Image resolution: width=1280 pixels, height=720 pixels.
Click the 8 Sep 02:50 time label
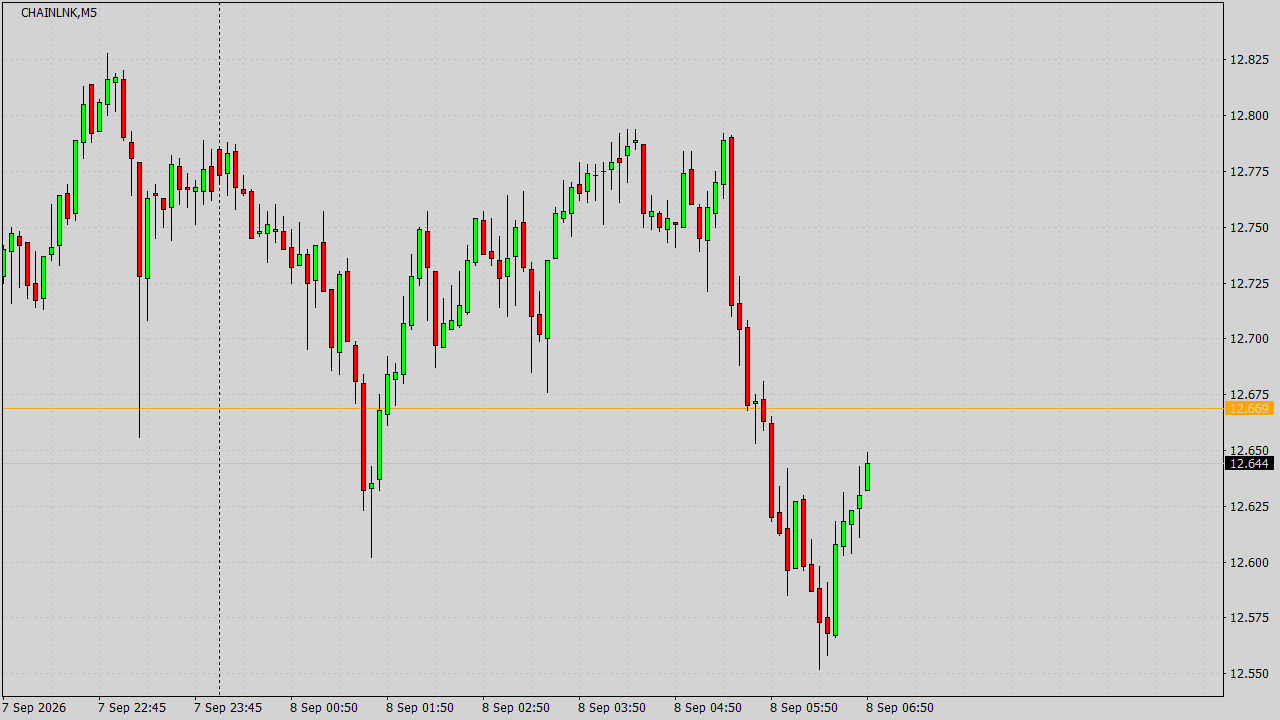516,708
